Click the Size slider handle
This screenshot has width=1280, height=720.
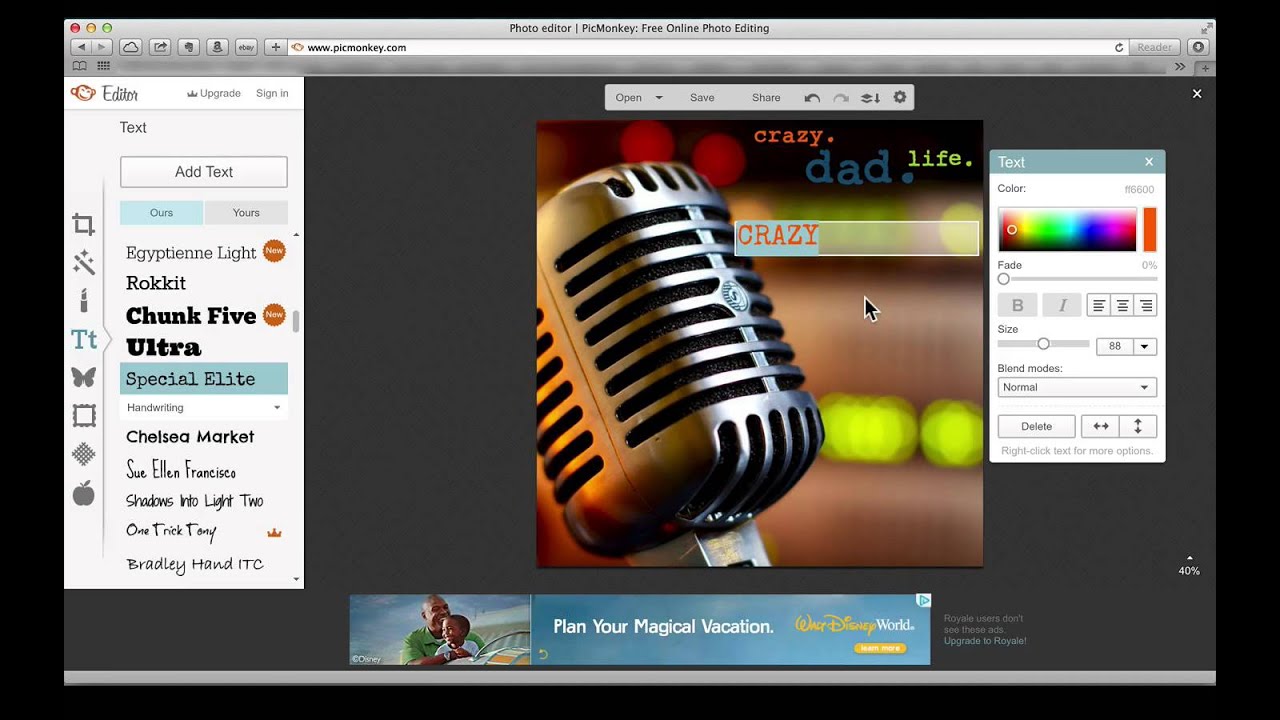1043,344
